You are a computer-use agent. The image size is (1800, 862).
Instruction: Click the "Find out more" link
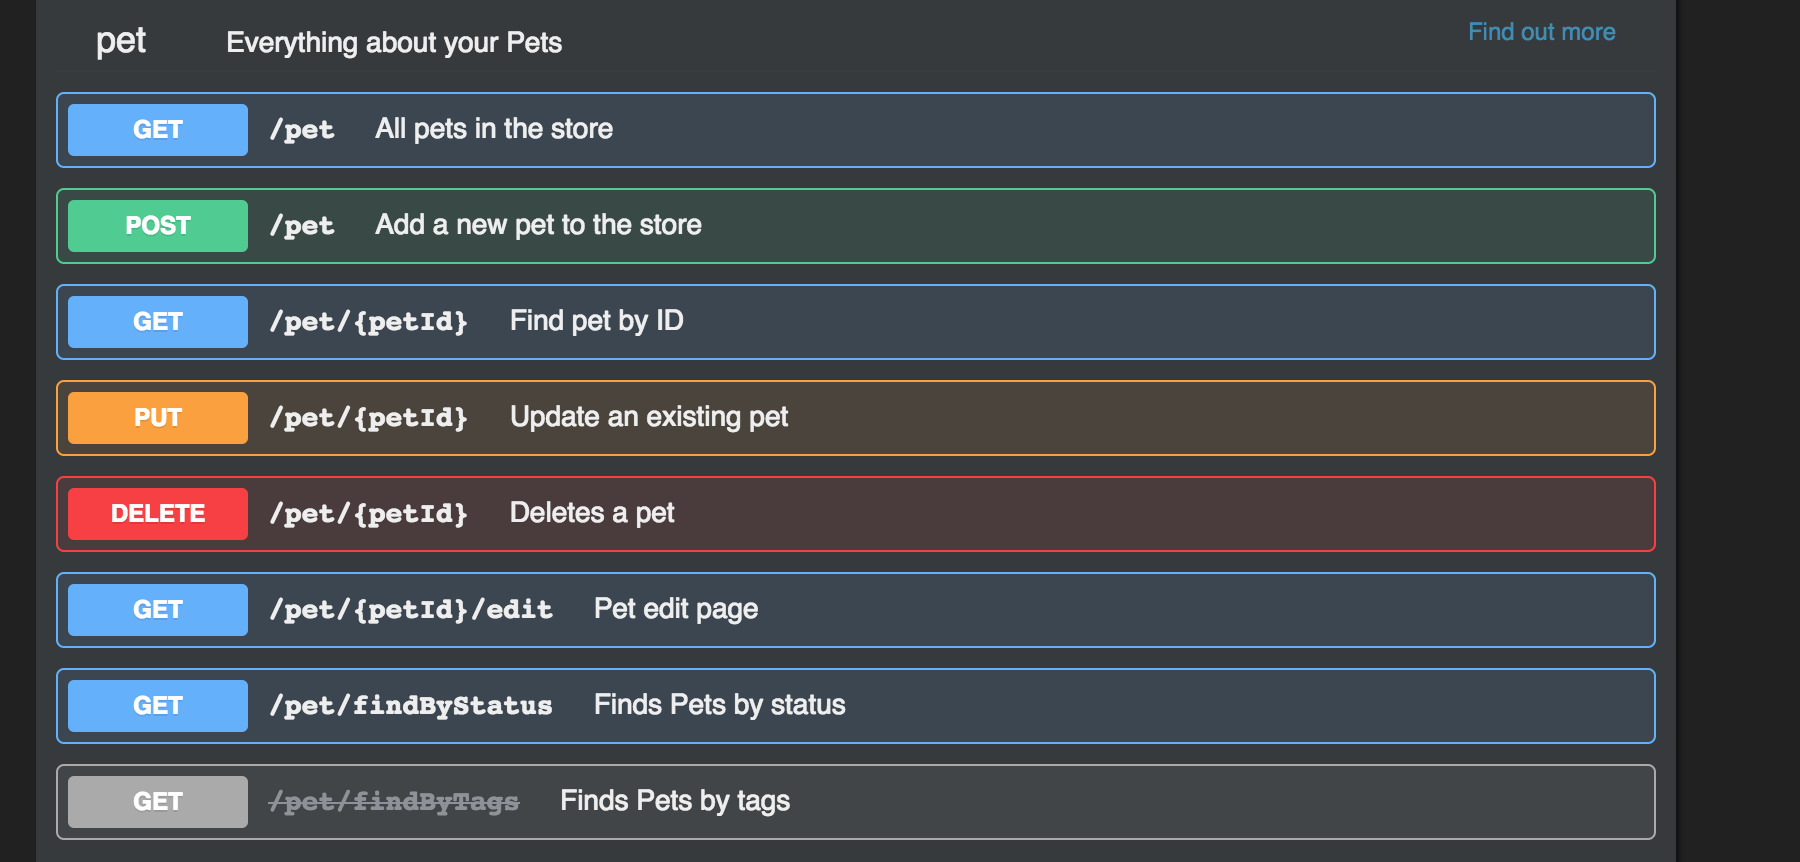pyautogui.click(x=1541, y=32)
